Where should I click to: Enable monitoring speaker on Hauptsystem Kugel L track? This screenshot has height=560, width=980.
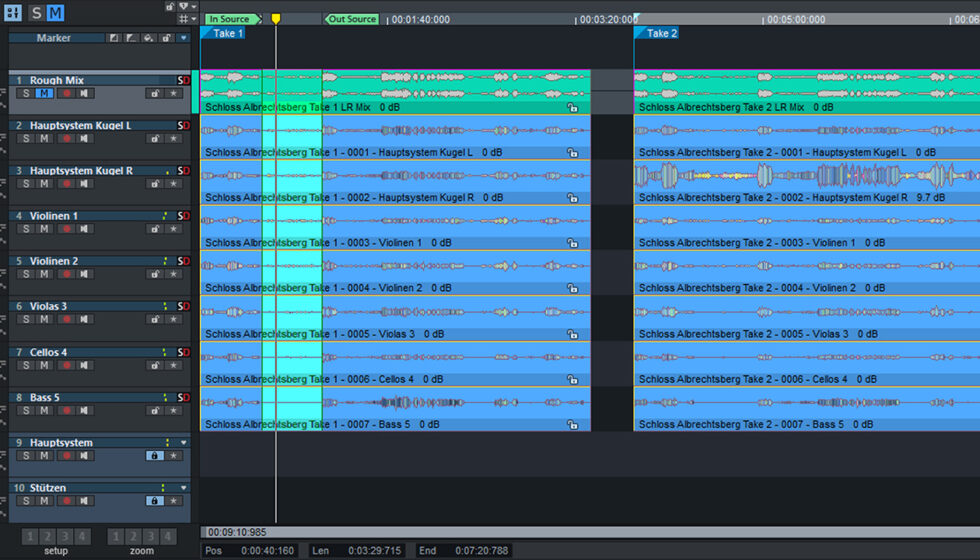pos(85,139)
